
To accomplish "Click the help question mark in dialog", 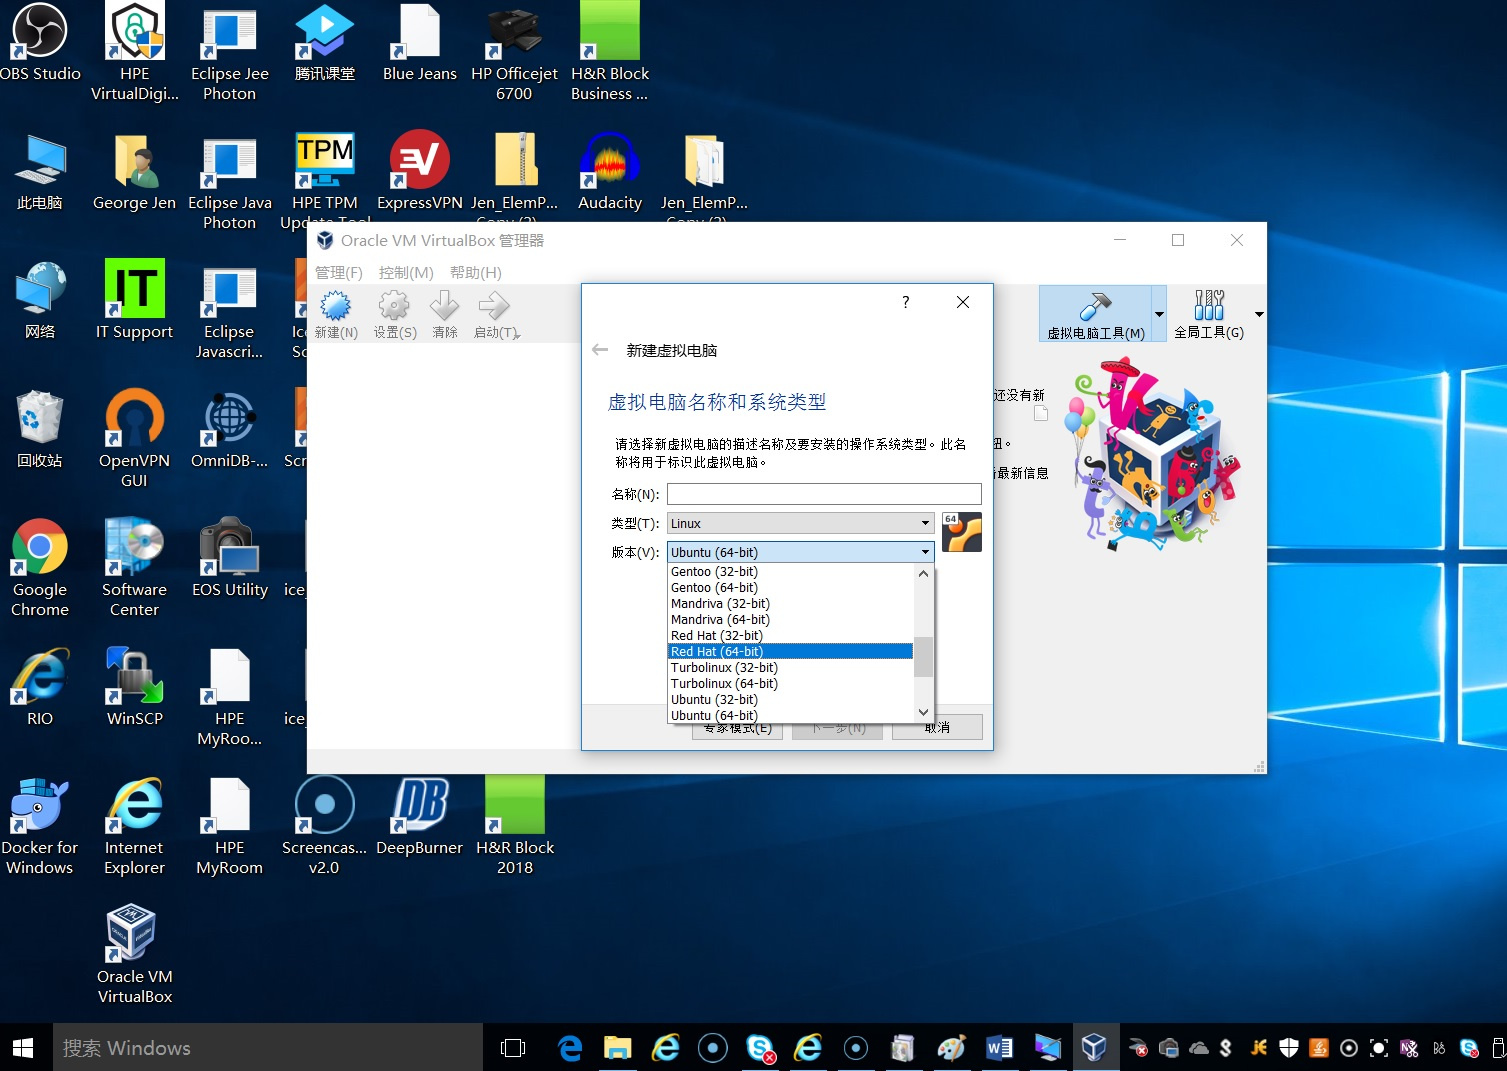I will [x=906, y=302].
